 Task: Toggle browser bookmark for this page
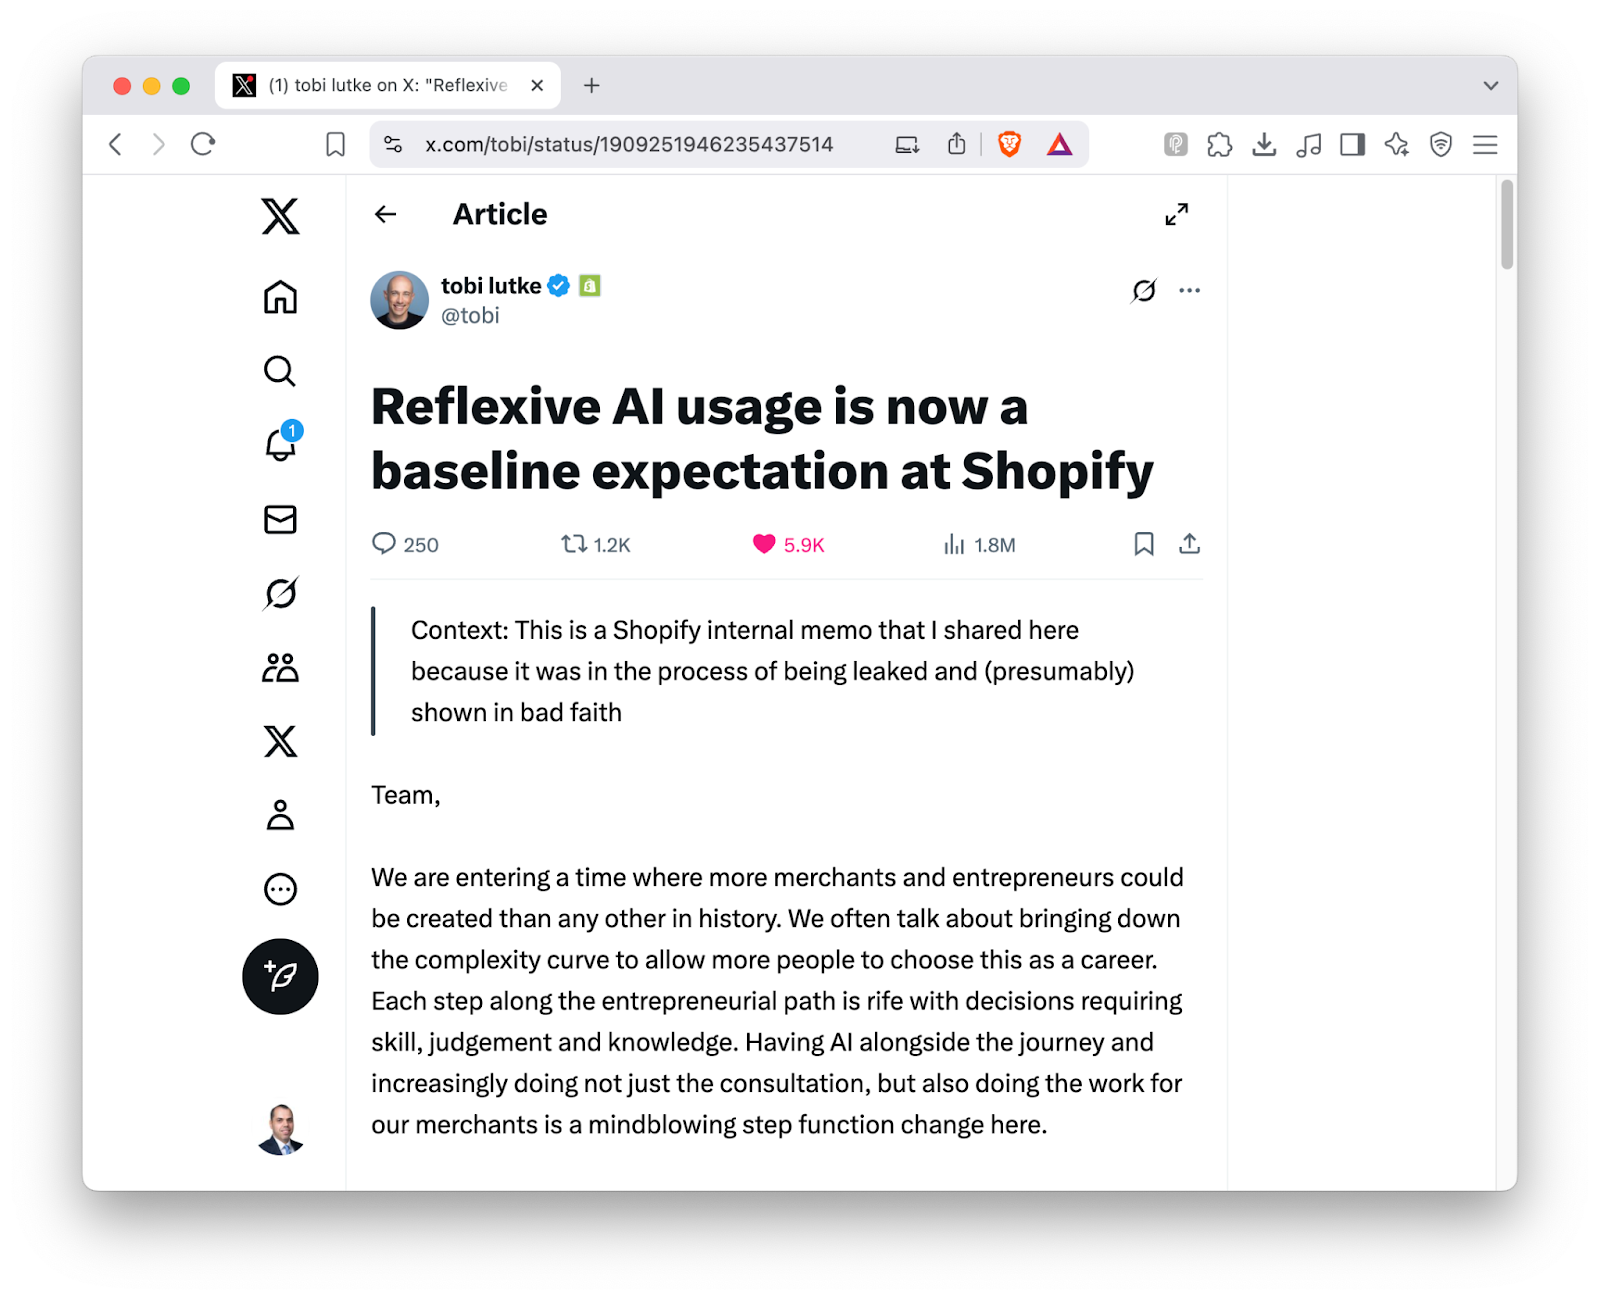[336, 144]
